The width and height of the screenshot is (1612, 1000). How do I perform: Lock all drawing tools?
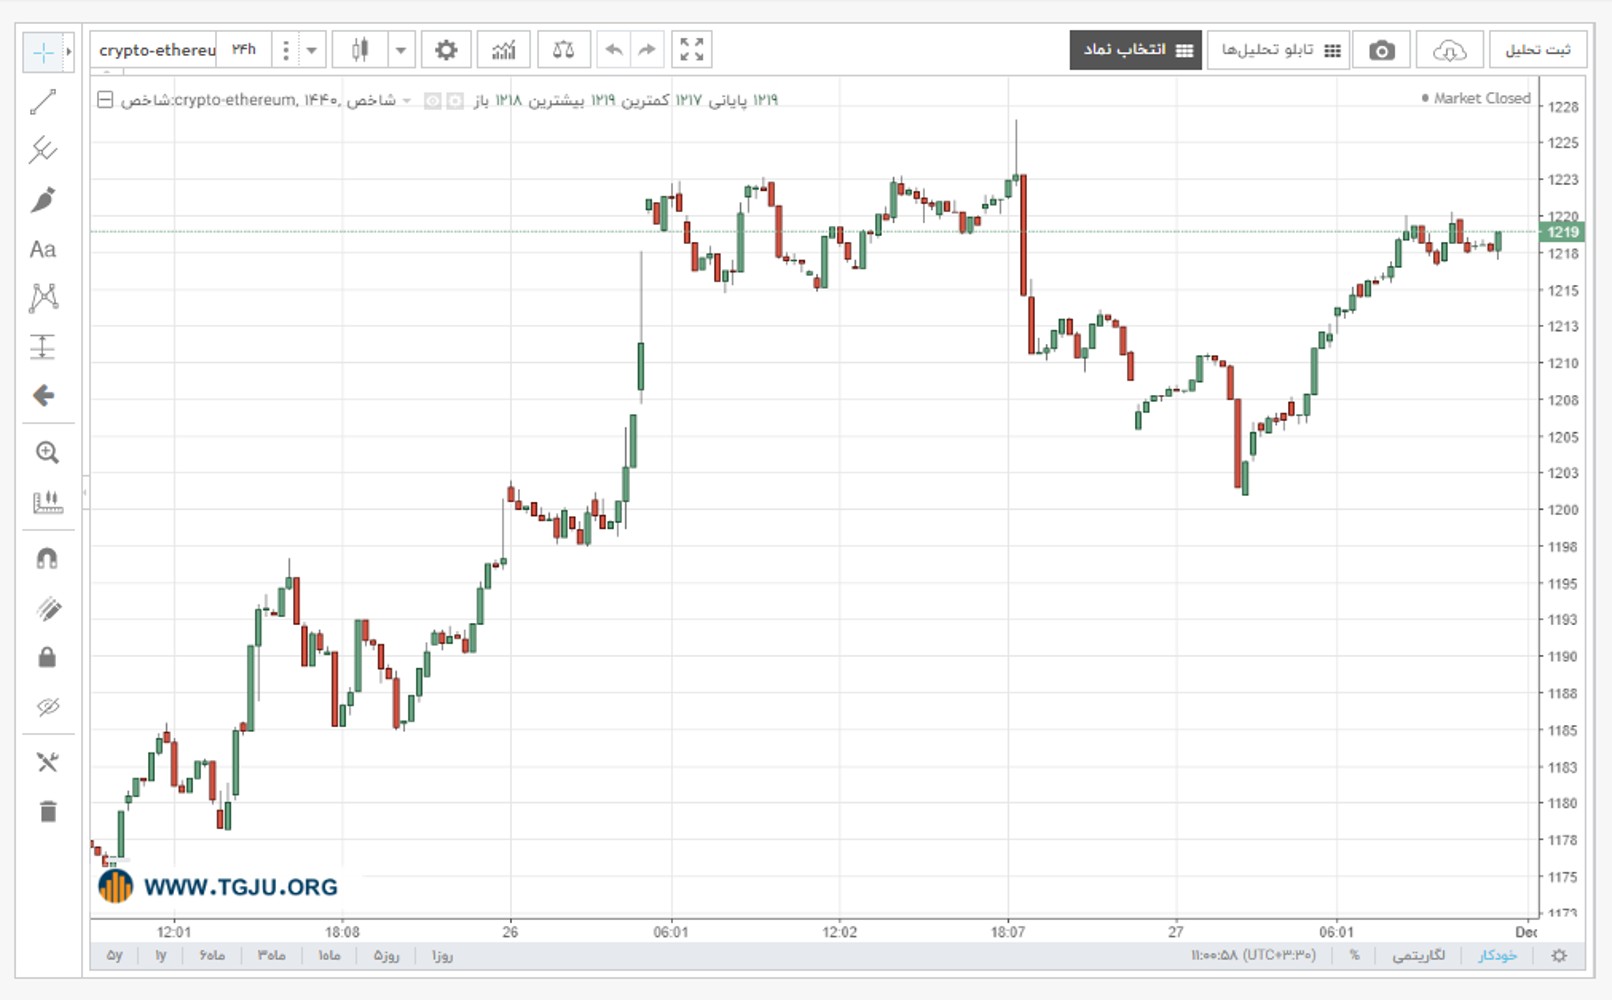point(47,657)
